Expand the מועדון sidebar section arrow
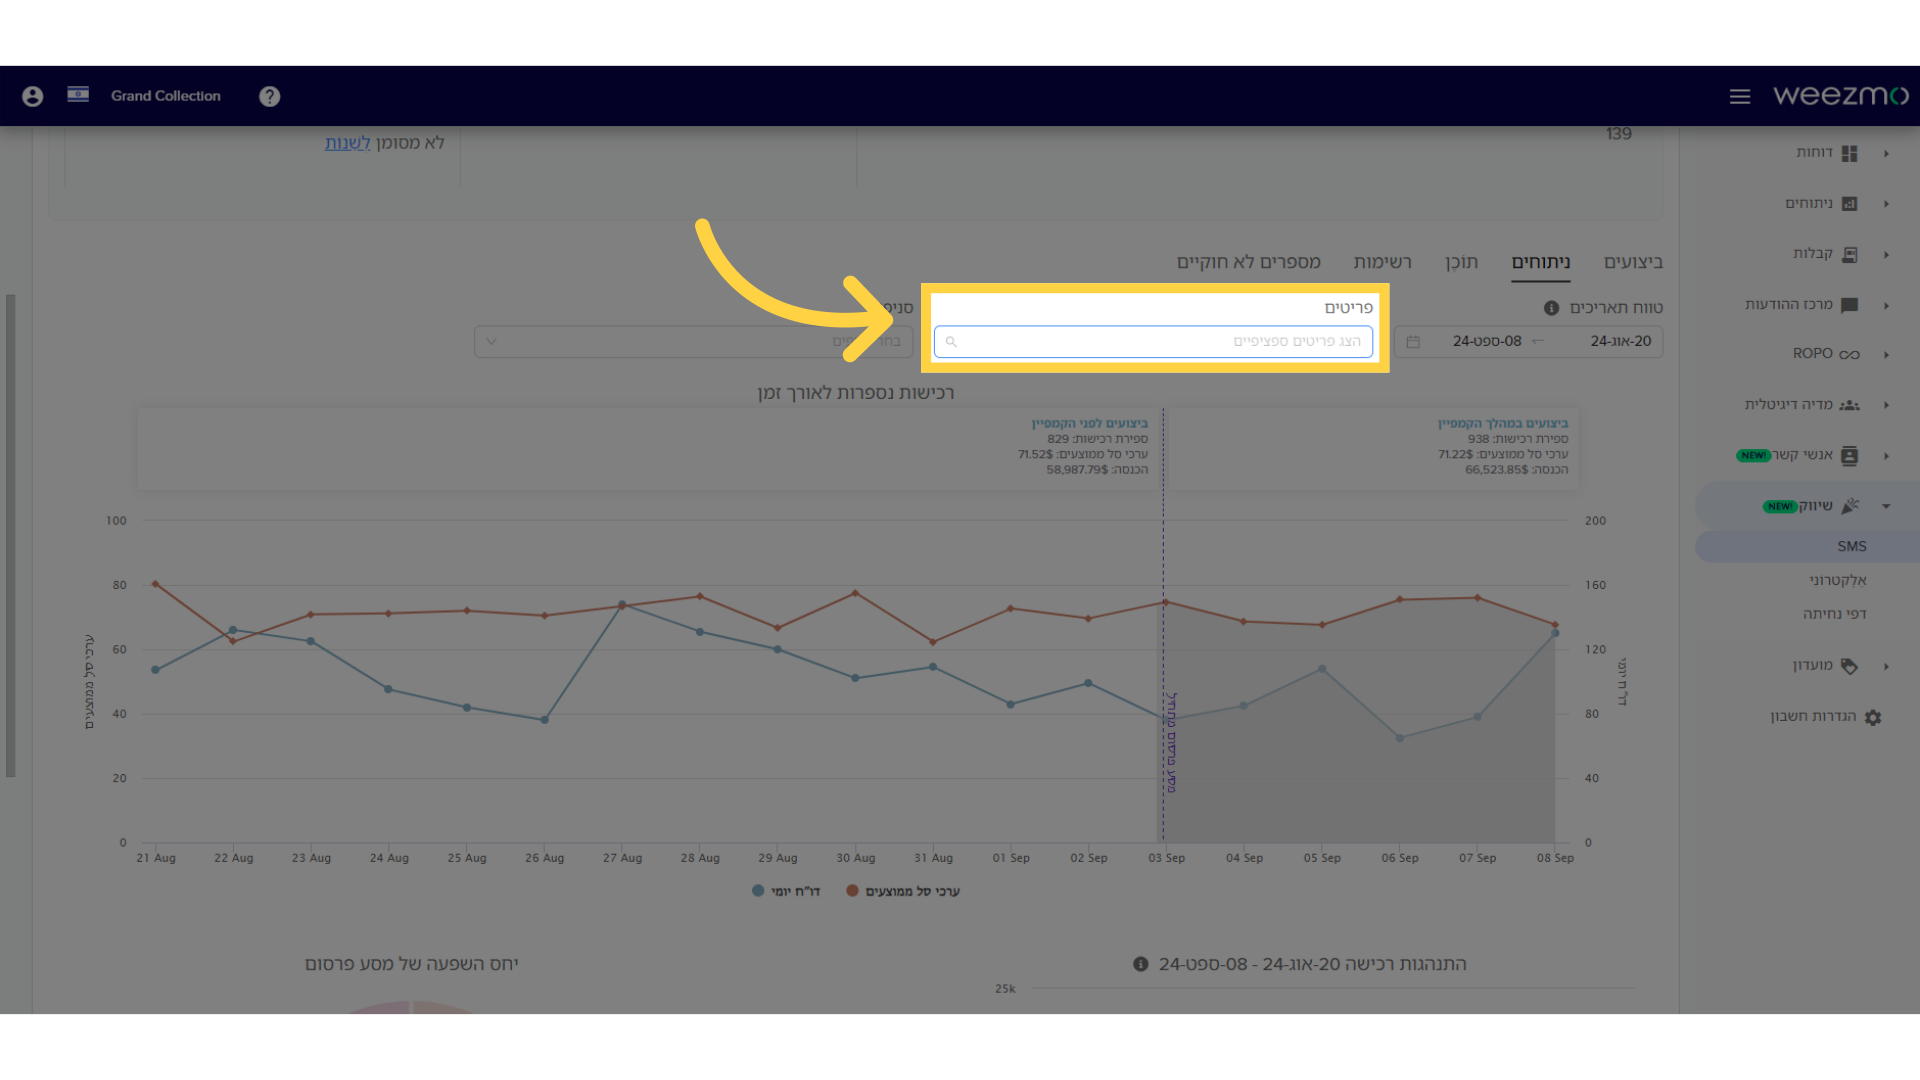The height and width of the screenshot is (1080, 1920). click(x=1886, y=666)
